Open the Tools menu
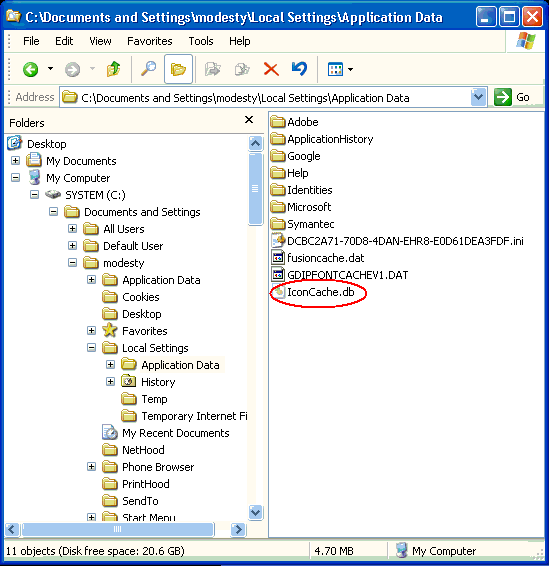 (x=201, y=41)
